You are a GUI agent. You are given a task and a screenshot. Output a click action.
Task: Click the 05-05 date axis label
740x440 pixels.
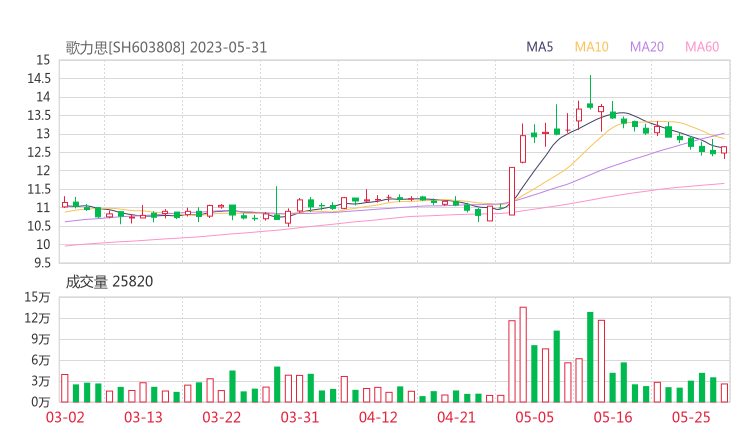pos(534,417)
